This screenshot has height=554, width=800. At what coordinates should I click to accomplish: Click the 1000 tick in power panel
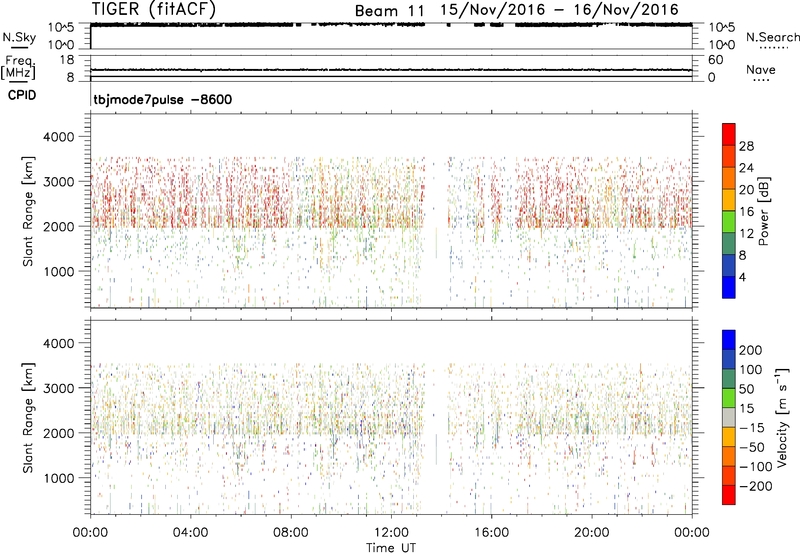(x=59, y=271)
